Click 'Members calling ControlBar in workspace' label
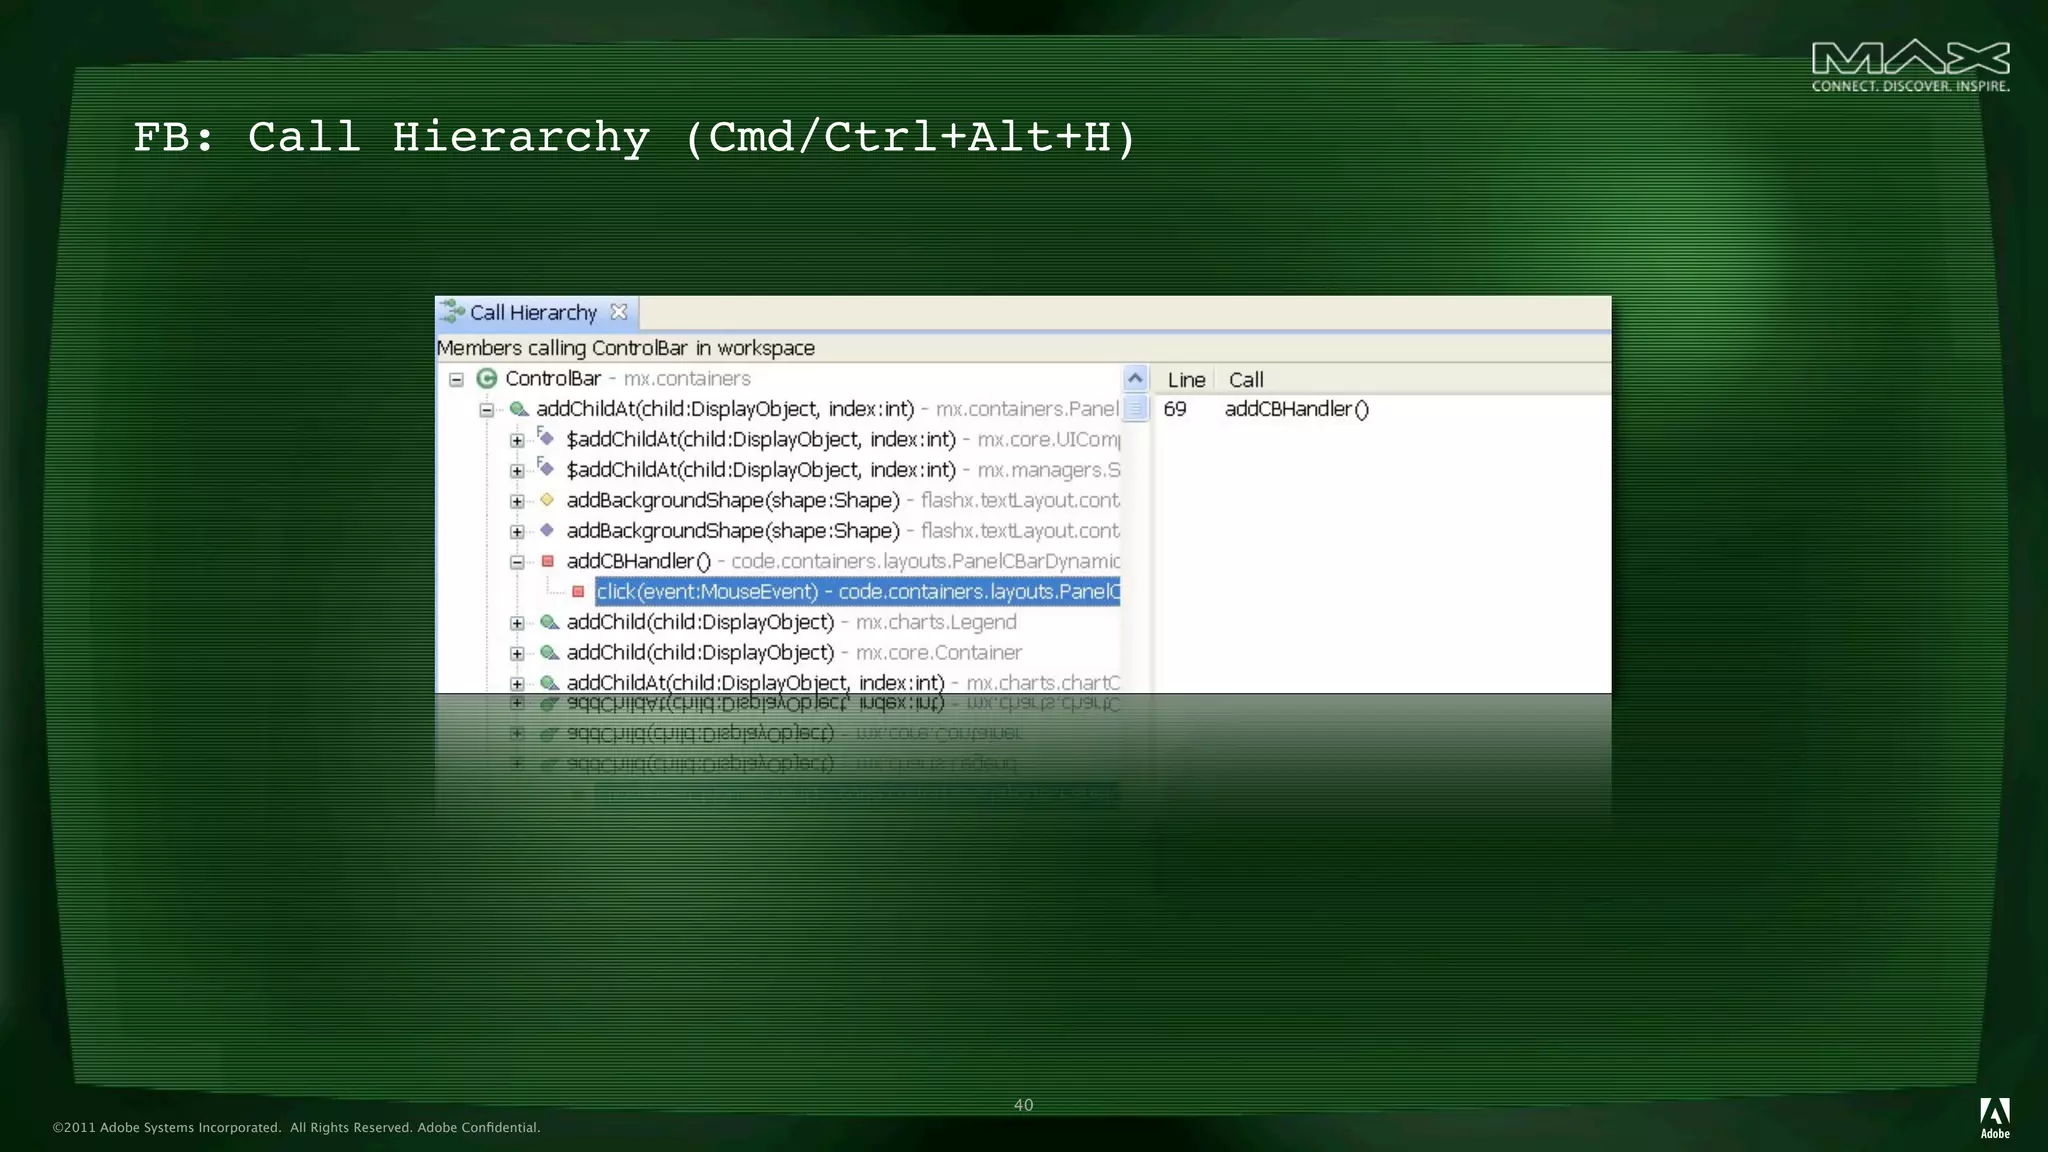 point(626,348)
